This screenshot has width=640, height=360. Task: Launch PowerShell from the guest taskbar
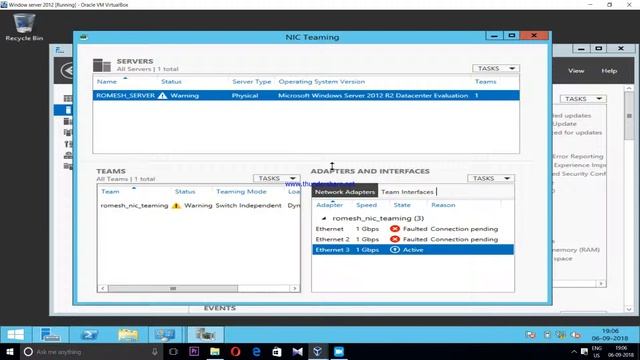tap(89, 335)
